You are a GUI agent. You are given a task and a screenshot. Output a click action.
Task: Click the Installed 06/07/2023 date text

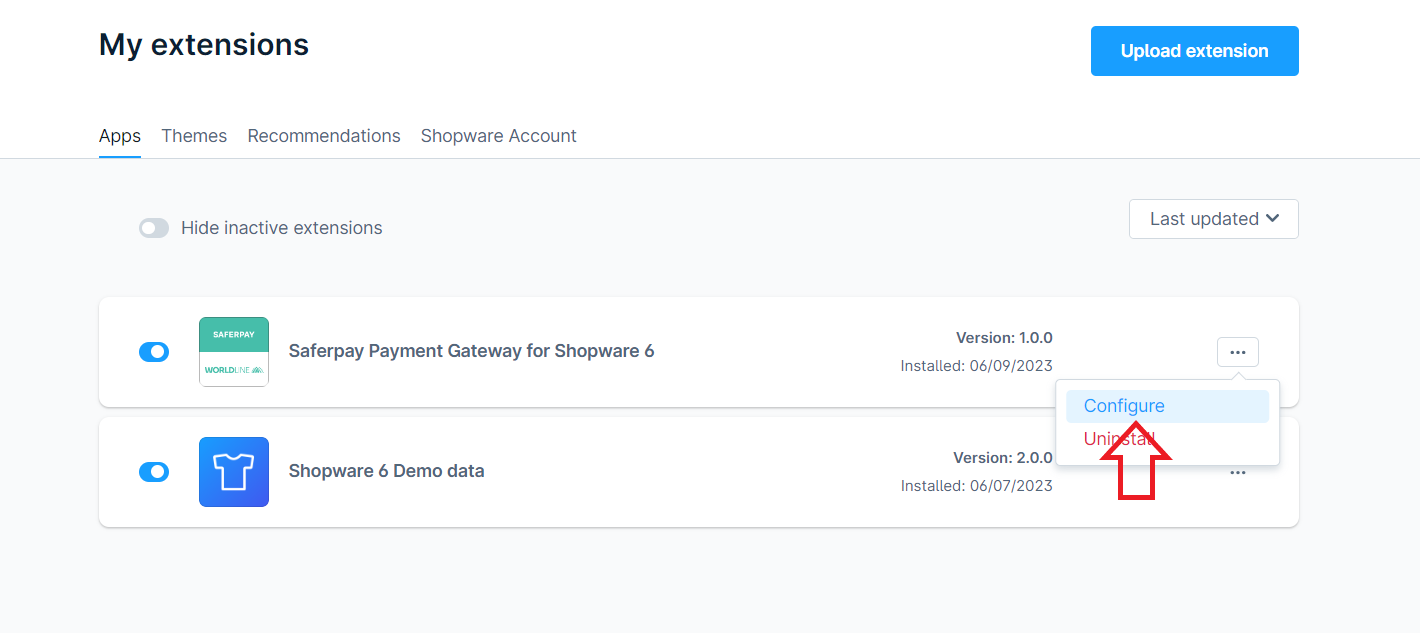[976, 486]
